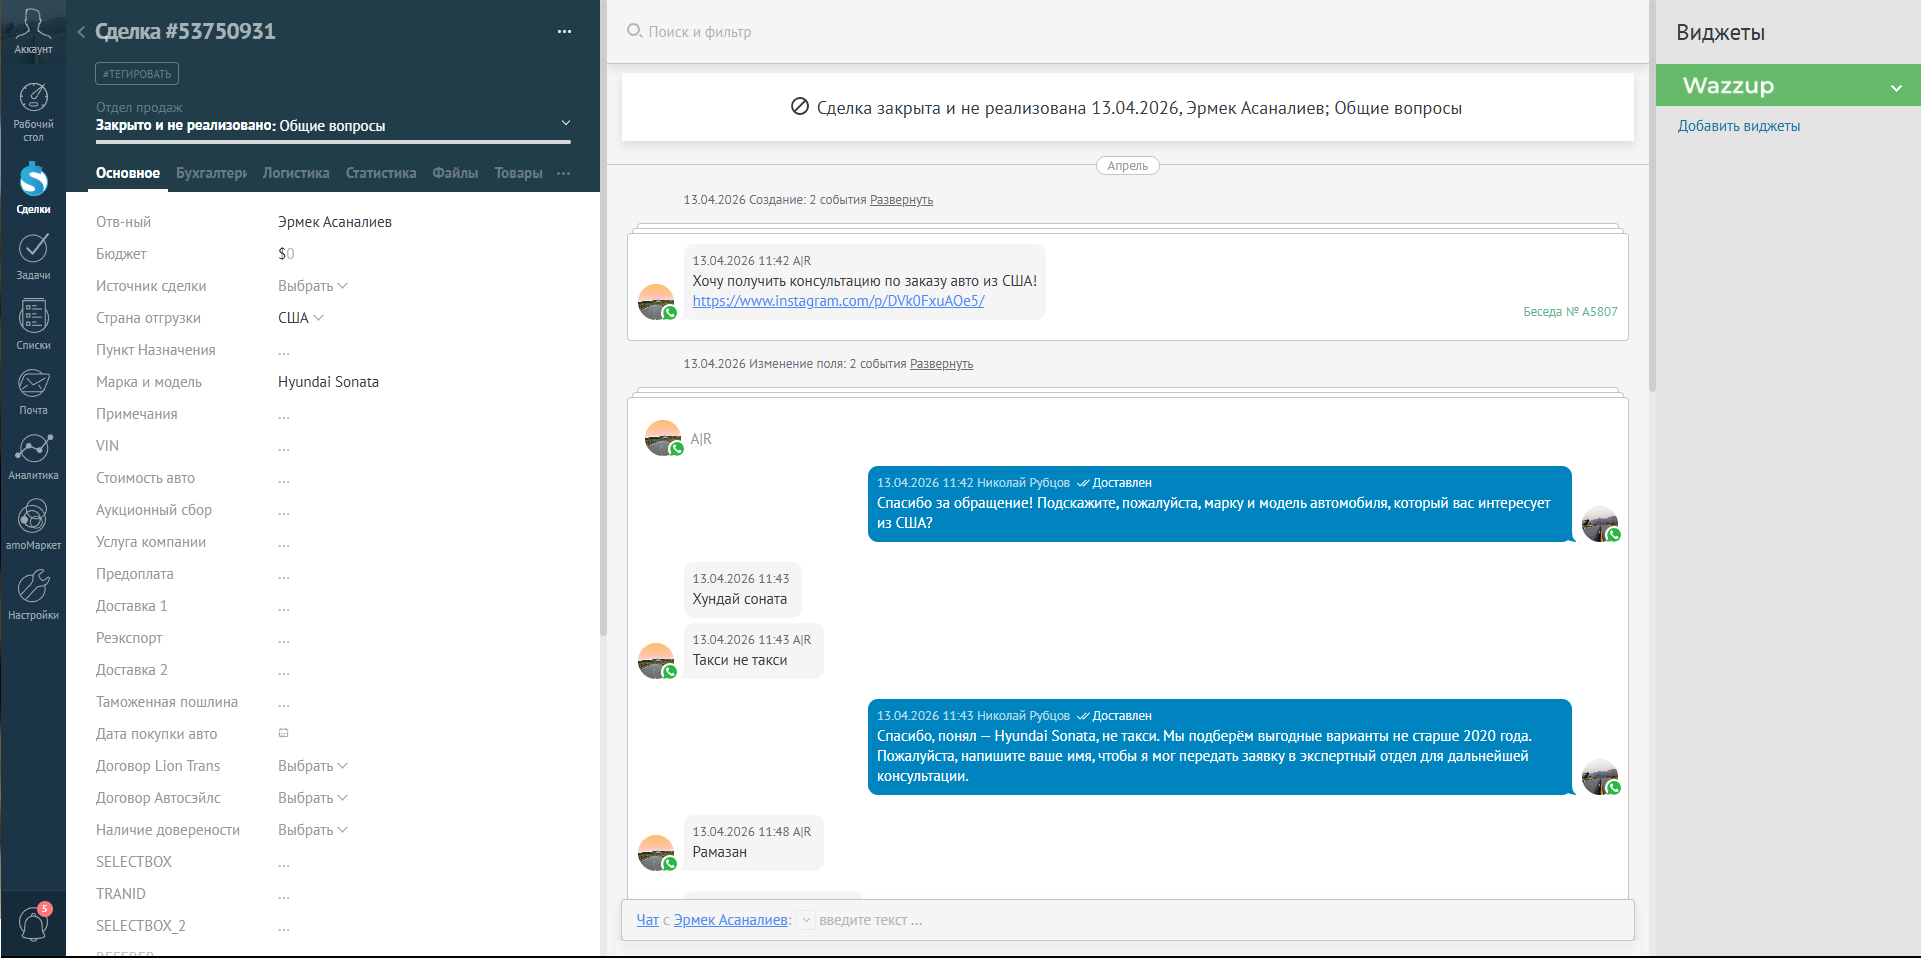This screenshot has height=958, width=1921.
Task: Open Договор Lion Trans Выбрать dropdown
Action: coord(312,766)
